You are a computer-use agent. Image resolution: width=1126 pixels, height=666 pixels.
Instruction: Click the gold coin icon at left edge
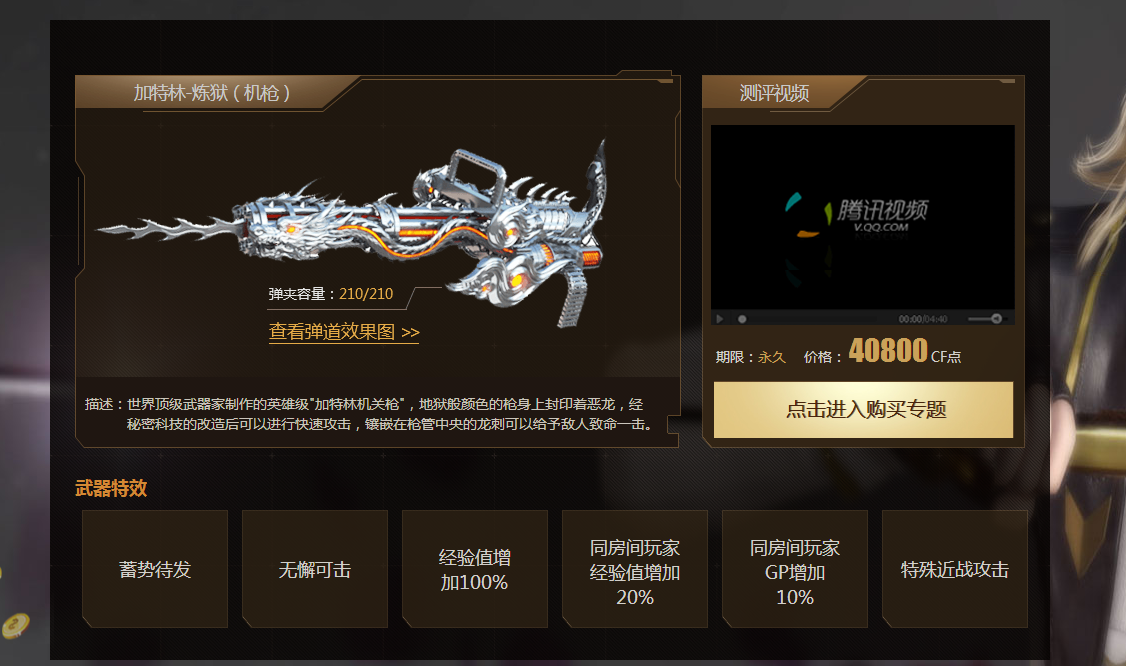[x=15, y=626]
